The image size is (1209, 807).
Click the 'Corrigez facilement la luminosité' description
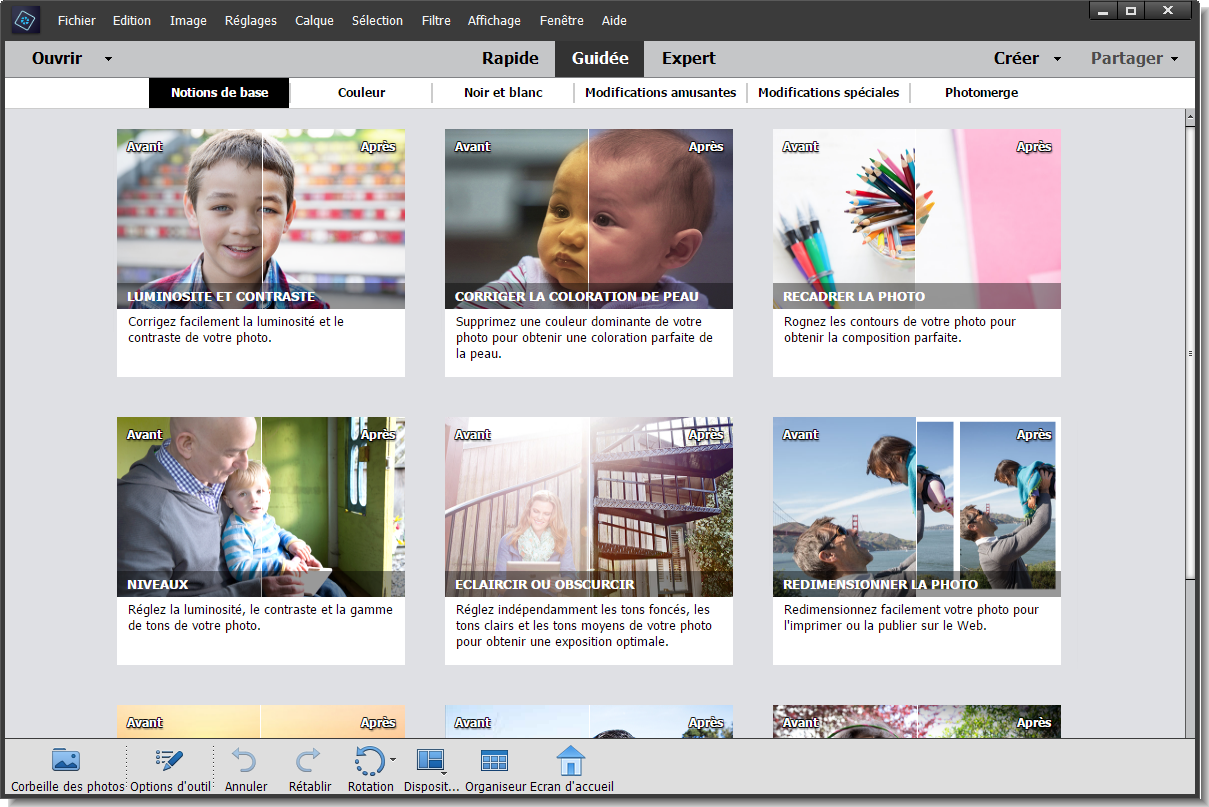[236, 330]
